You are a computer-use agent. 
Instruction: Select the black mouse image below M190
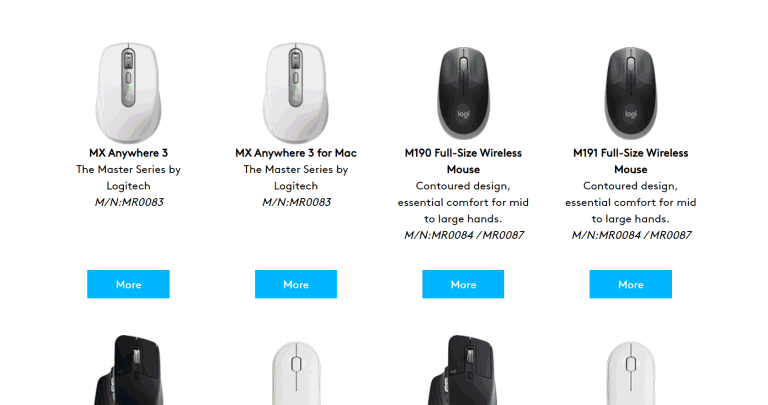[463, 370]
